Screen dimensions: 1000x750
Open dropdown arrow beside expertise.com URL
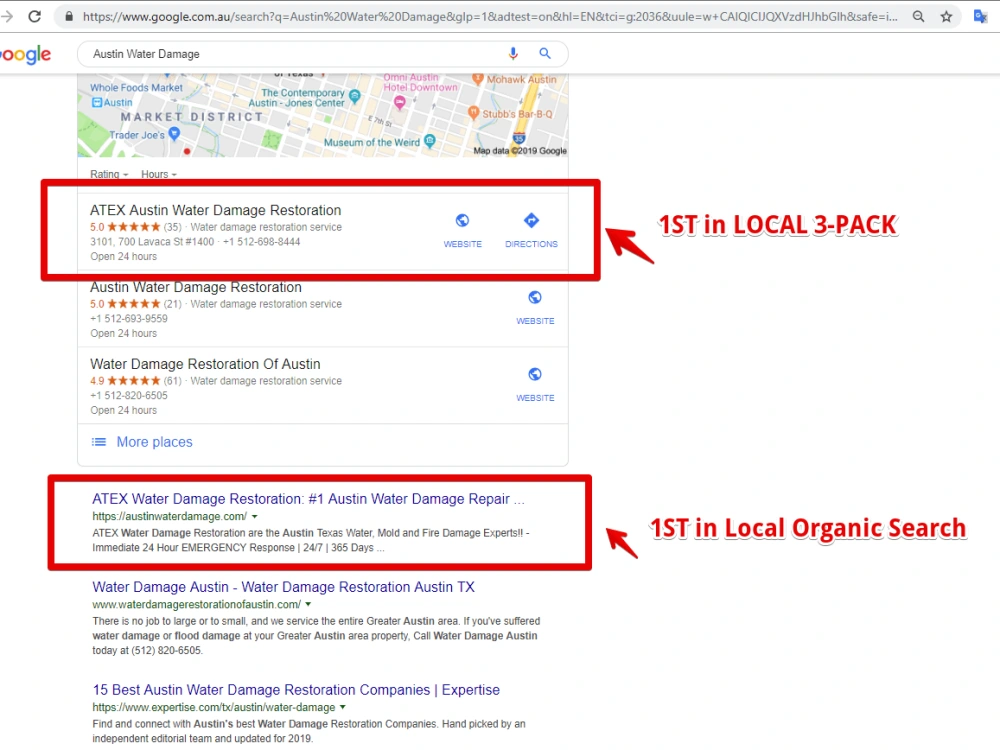(343, 707)
